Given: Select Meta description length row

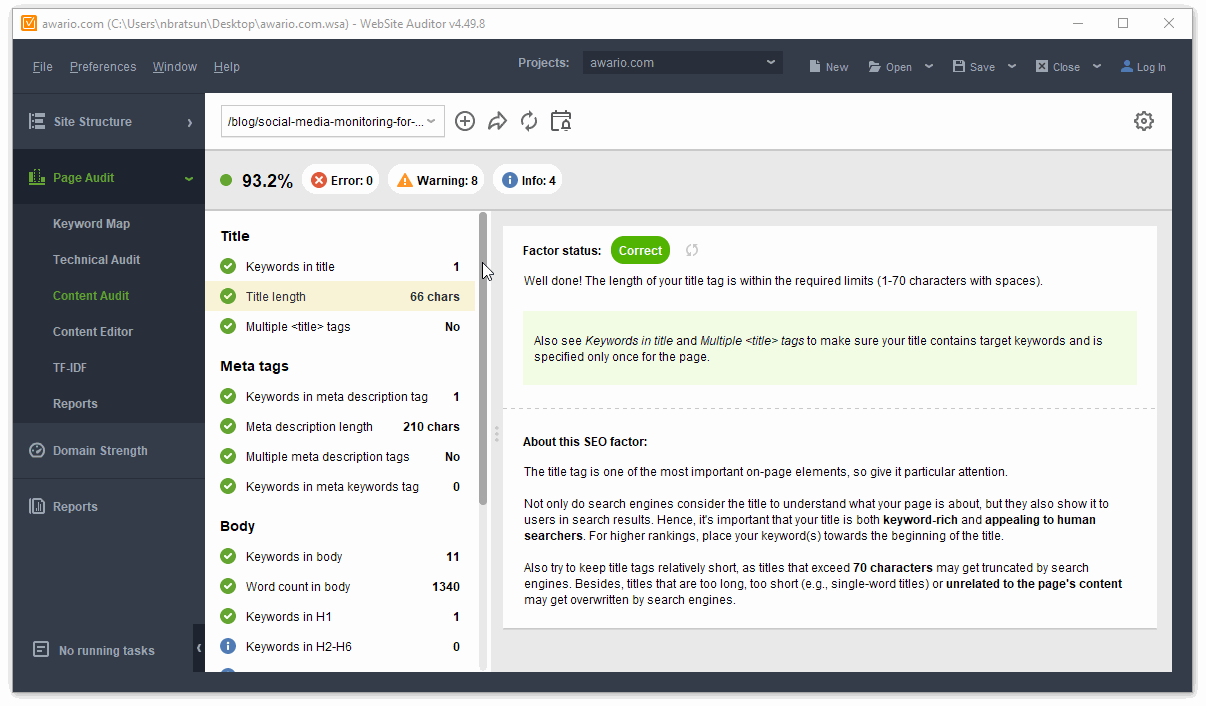Looking at the screenshot, I should point(340,426).
